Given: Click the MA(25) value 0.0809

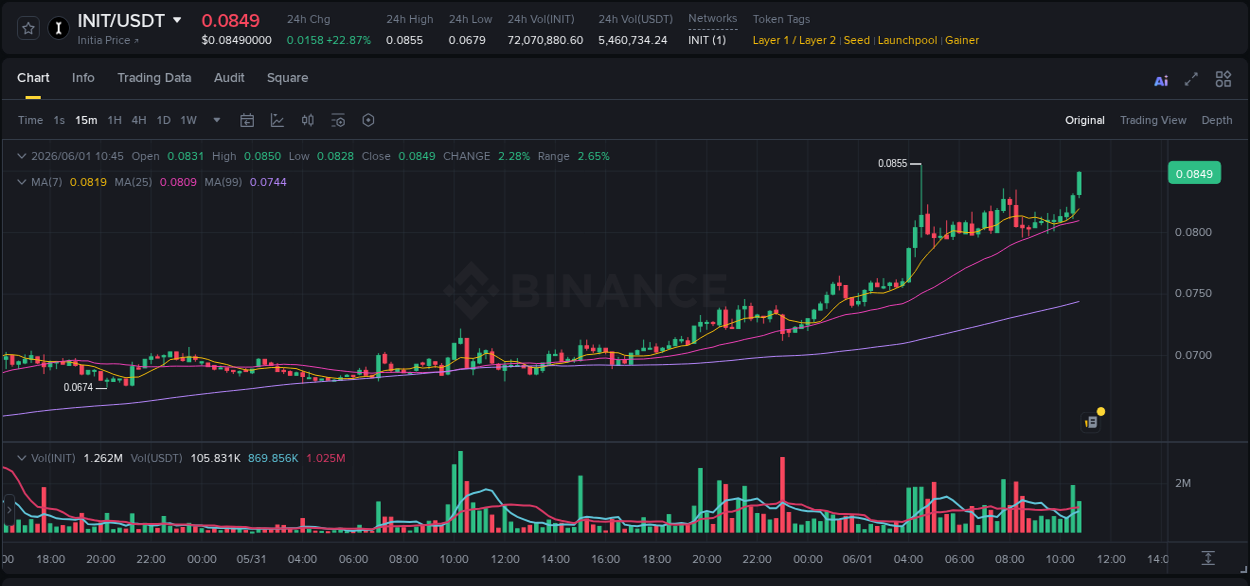Looking at the screenshot, I should [179, 182].
